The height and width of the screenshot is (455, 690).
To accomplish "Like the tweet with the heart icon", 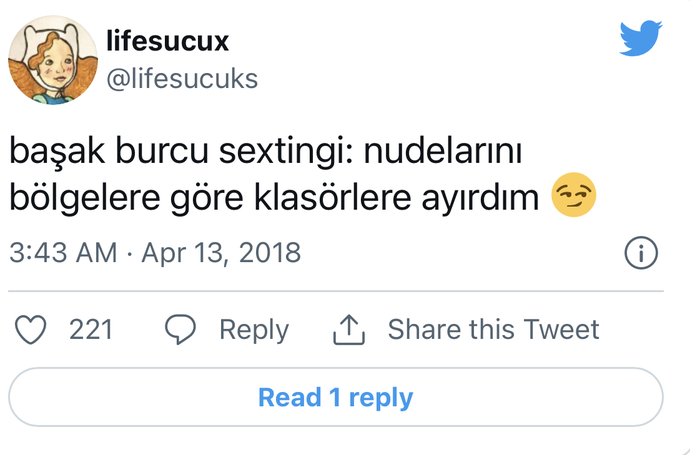I will pos(35,329).
